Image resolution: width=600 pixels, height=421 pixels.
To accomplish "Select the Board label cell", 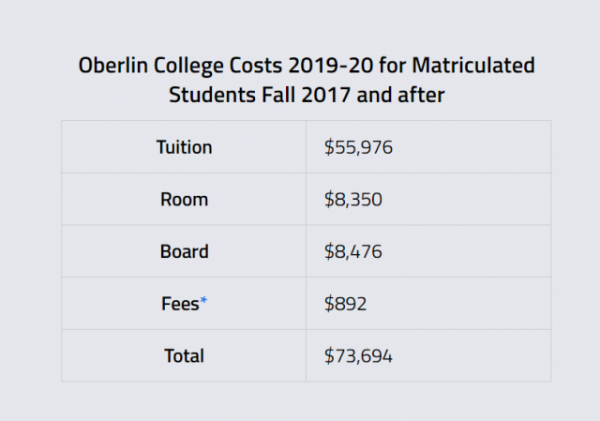I will [x=184, y=251].
